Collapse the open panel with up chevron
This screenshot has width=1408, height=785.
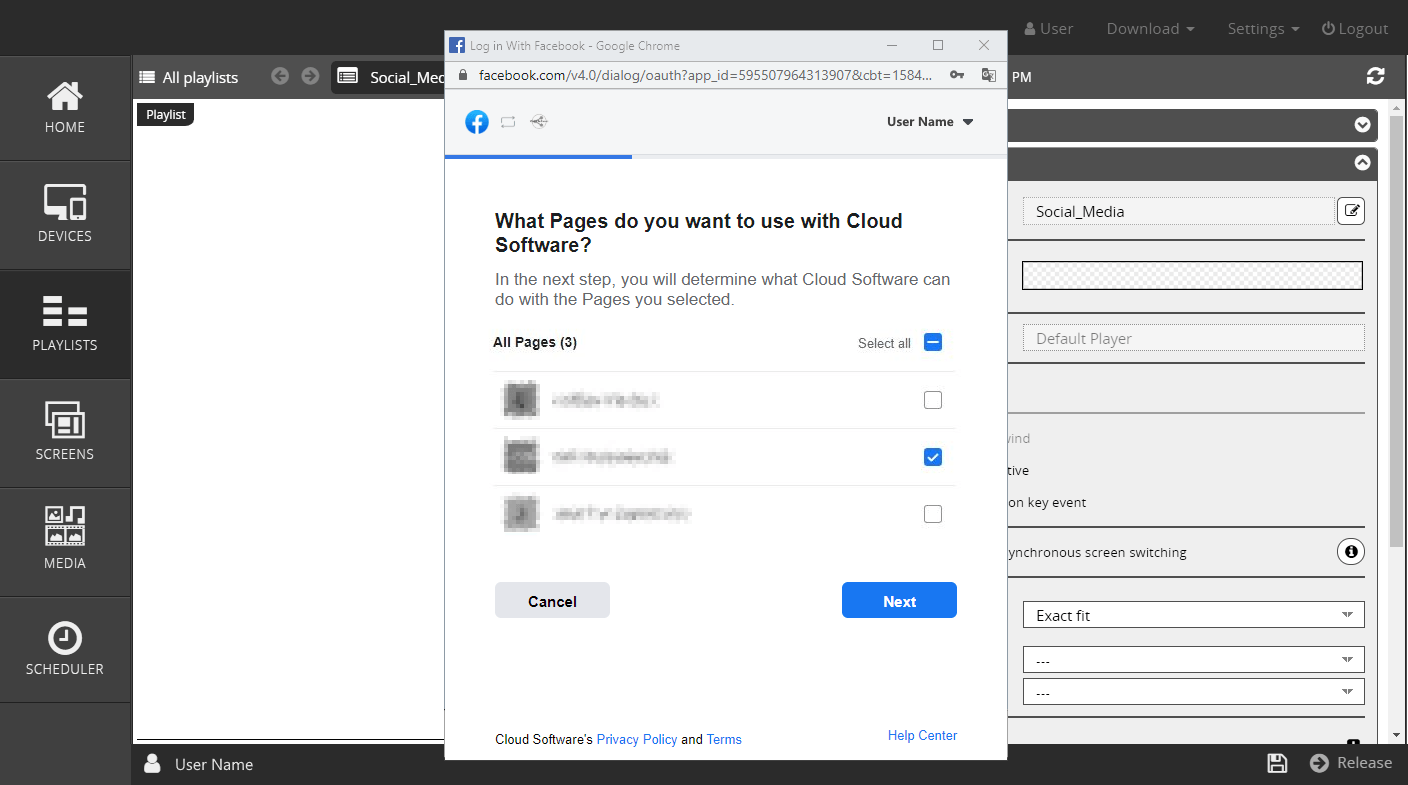click(1362, 162)
